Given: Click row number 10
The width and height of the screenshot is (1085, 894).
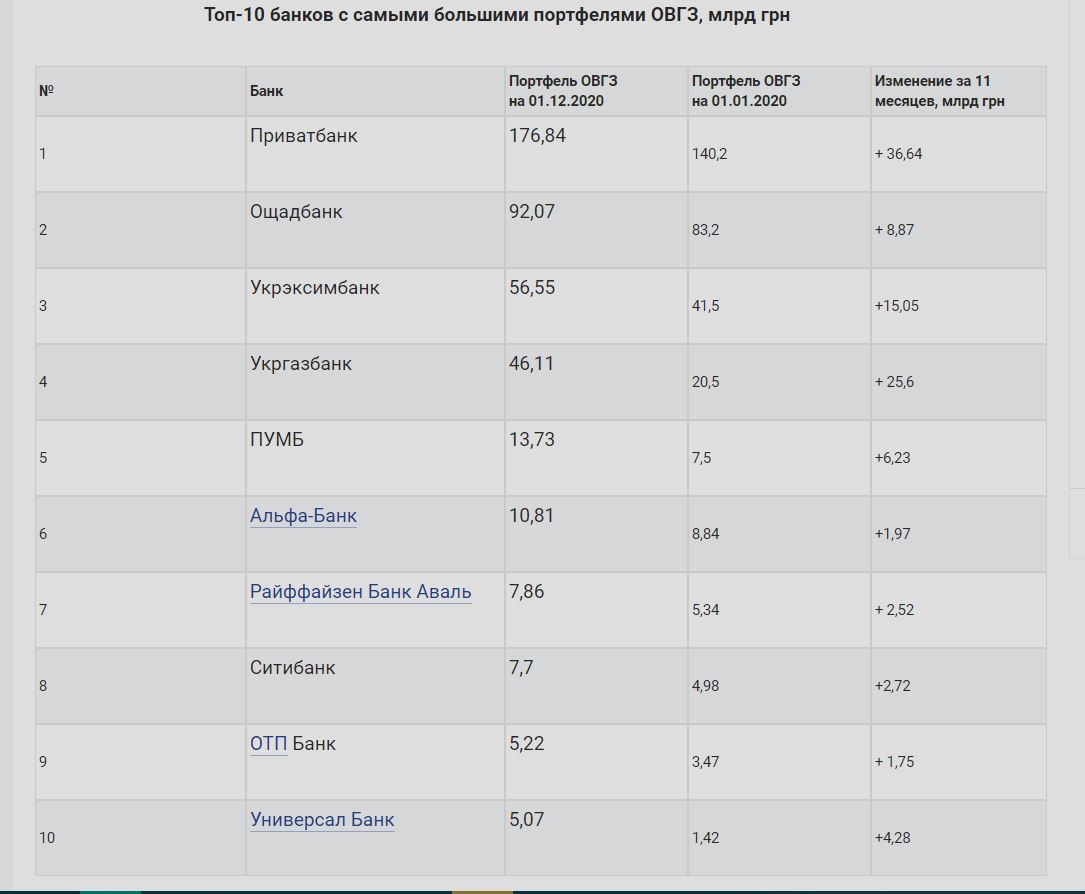Looking at the screenshot, I should pos(47,838).
